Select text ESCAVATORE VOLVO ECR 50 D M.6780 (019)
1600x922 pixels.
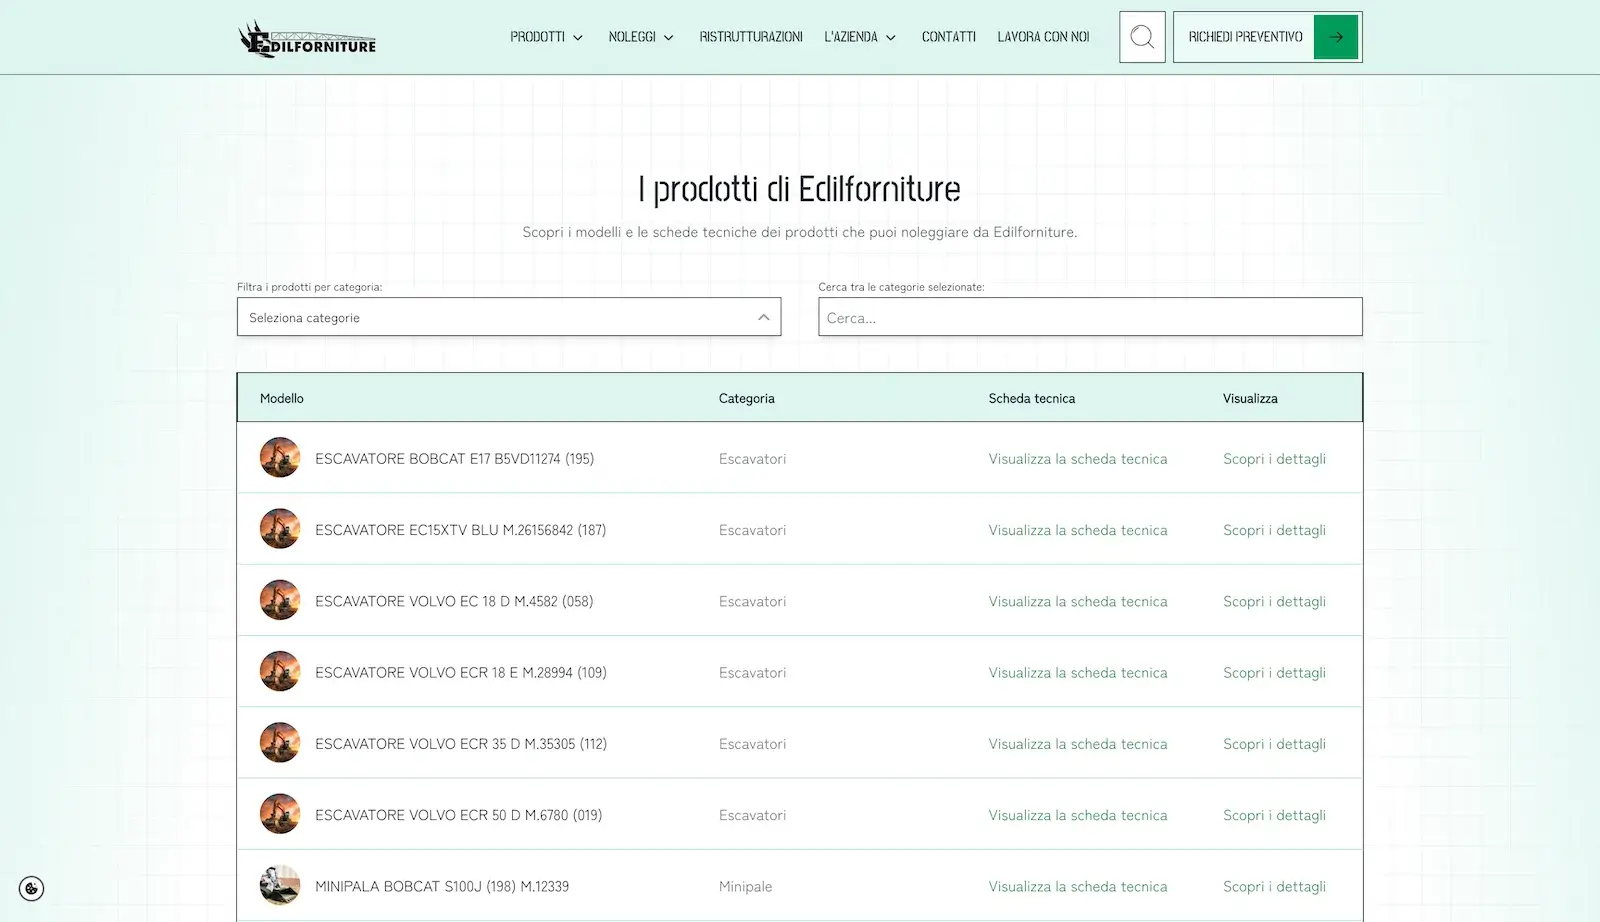click(x=458, y=815)
